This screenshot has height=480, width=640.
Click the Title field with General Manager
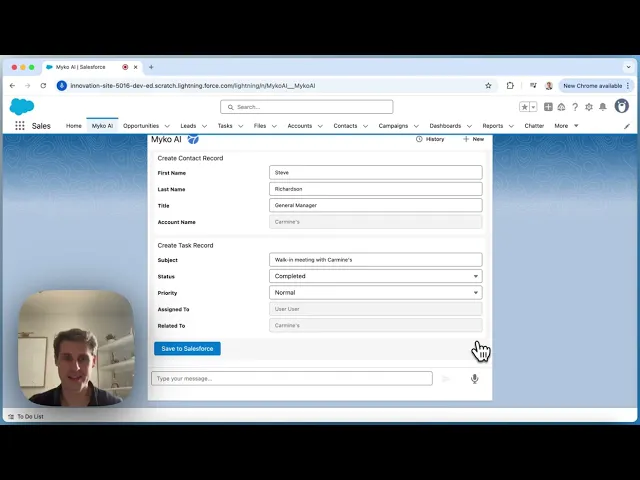coord(376,205)
